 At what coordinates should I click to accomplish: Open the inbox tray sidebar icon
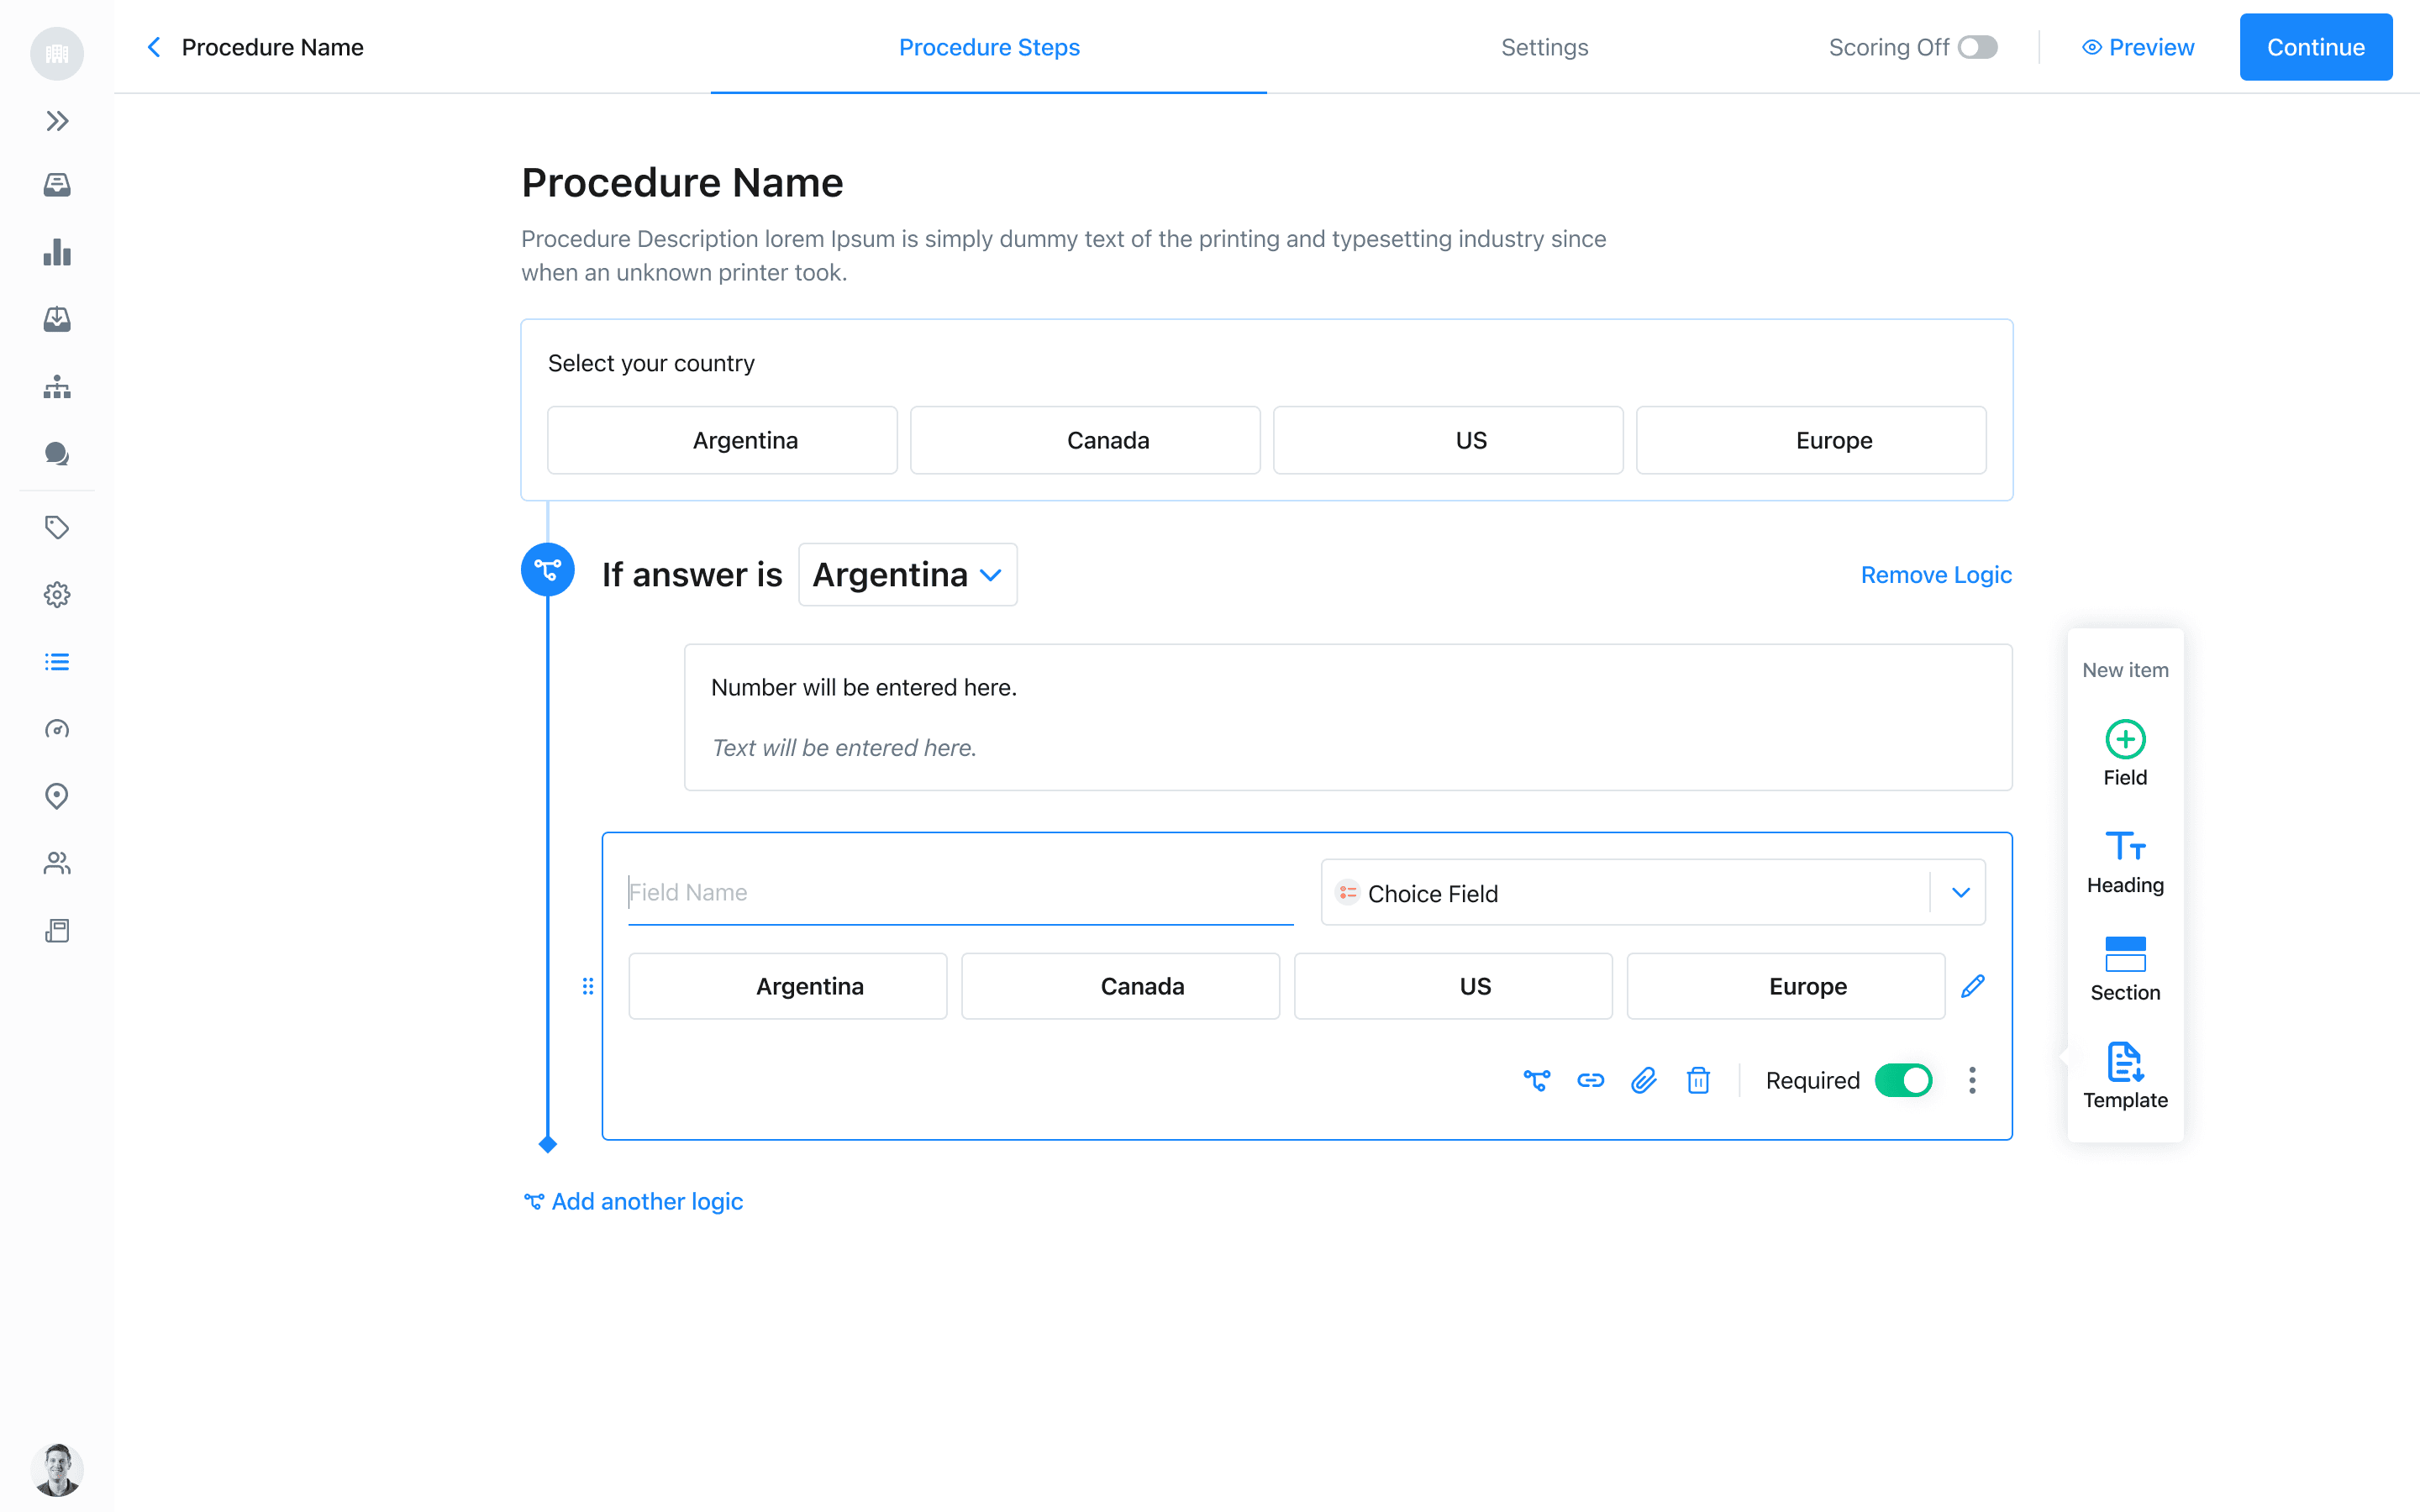(57, 185)
